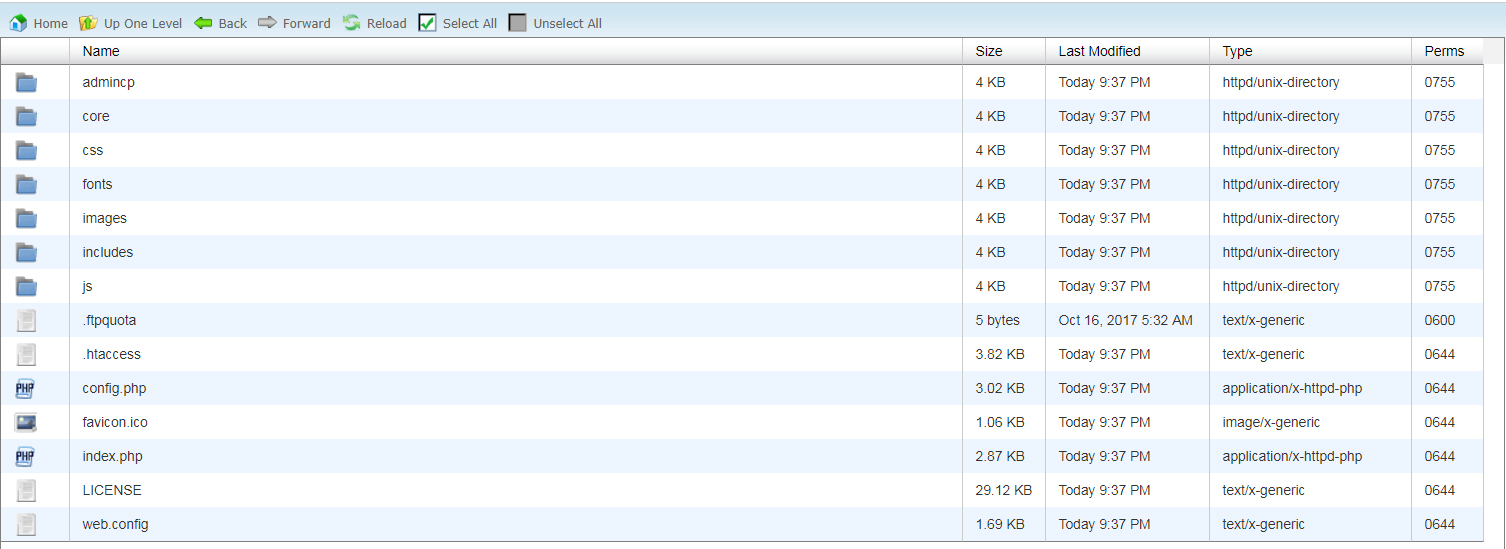The height and width of the screenshot is (549, 1506).
Task: Click the favicon.ico image icon
Action: 26,422
